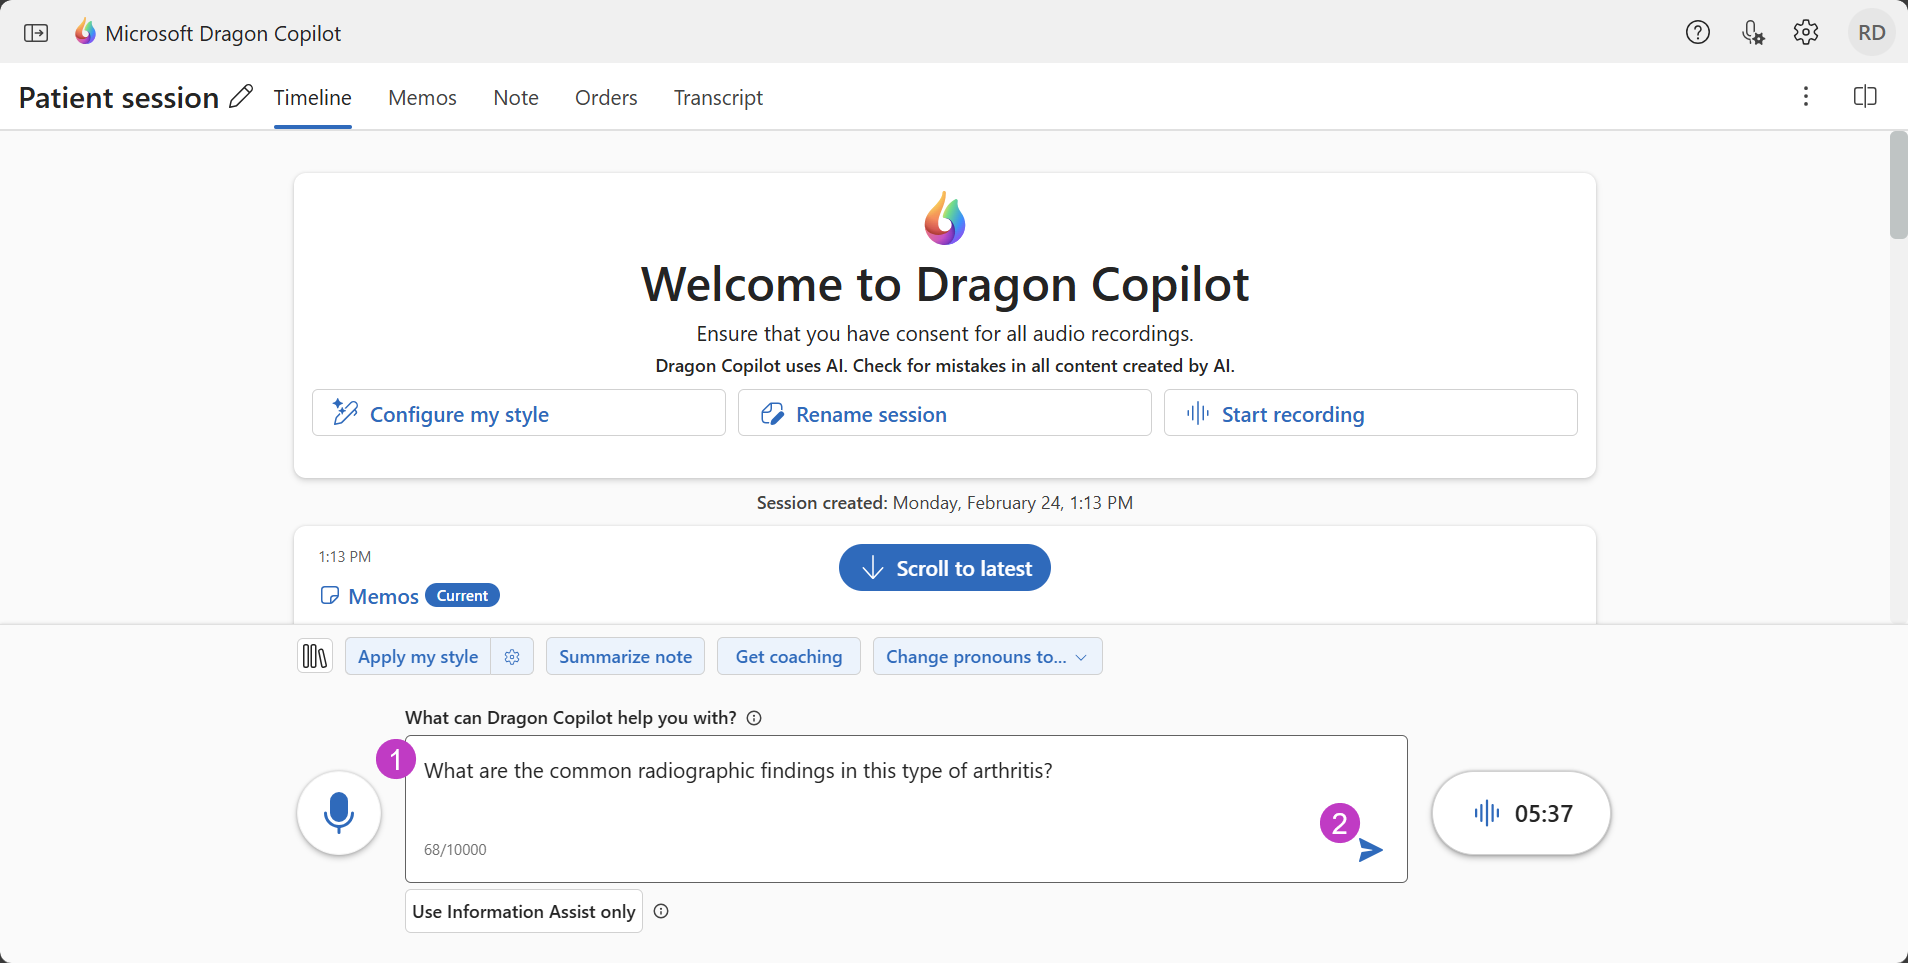Open the three-dot more options menu
The width and height of the screenshot is (1908, 963).
pyautogui.click(x=1805, y=97)
